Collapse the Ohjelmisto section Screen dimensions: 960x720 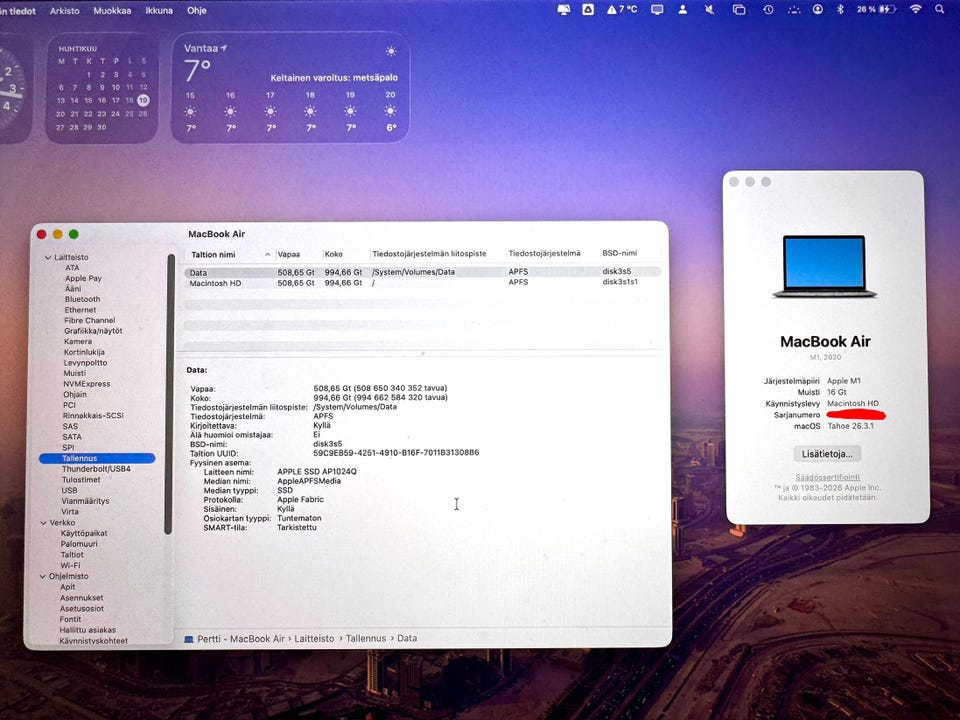click(43, 577)
